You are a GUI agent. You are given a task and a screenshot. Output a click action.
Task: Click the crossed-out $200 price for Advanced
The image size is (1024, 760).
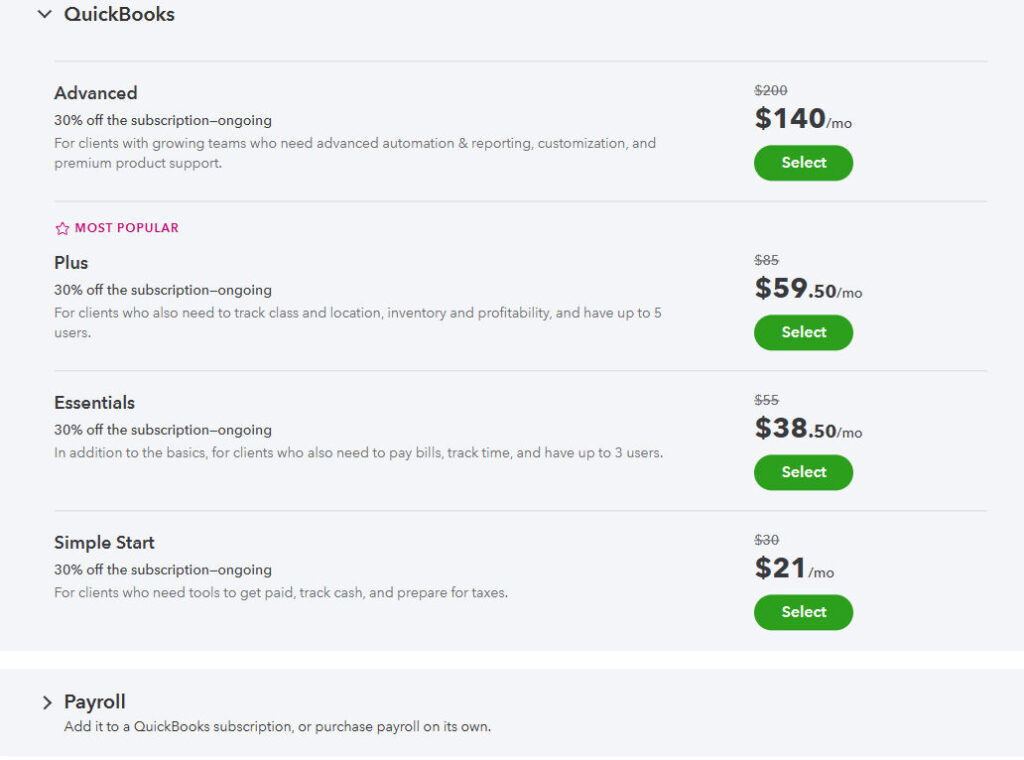coord(769,90)
